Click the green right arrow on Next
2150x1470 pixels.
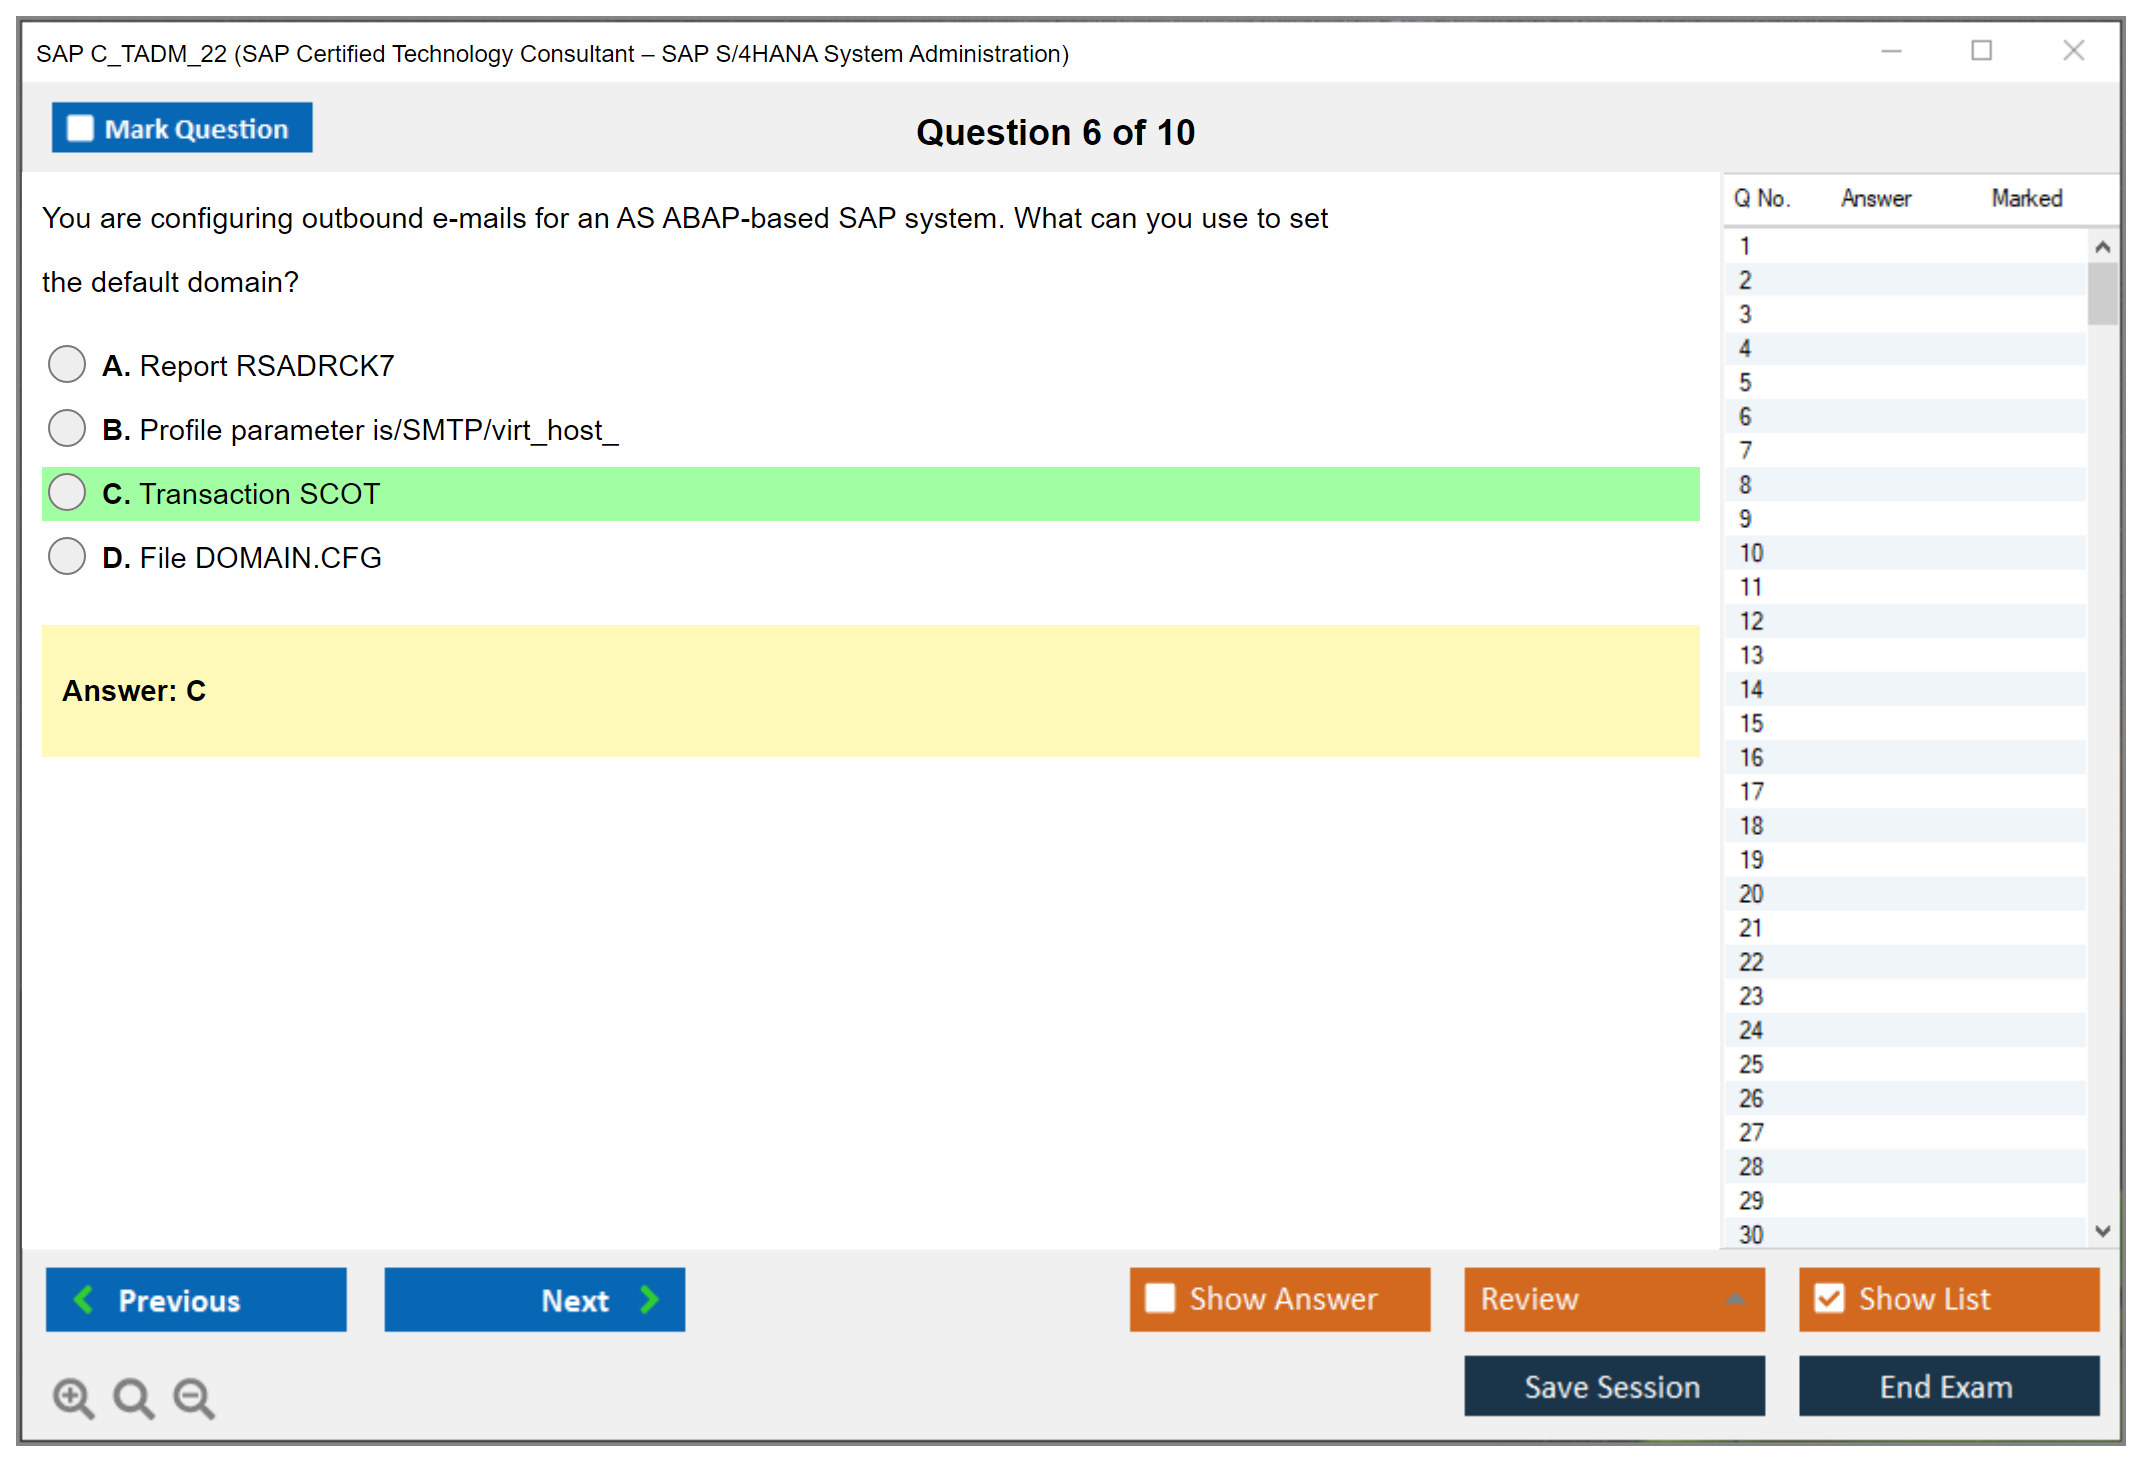649,1299
